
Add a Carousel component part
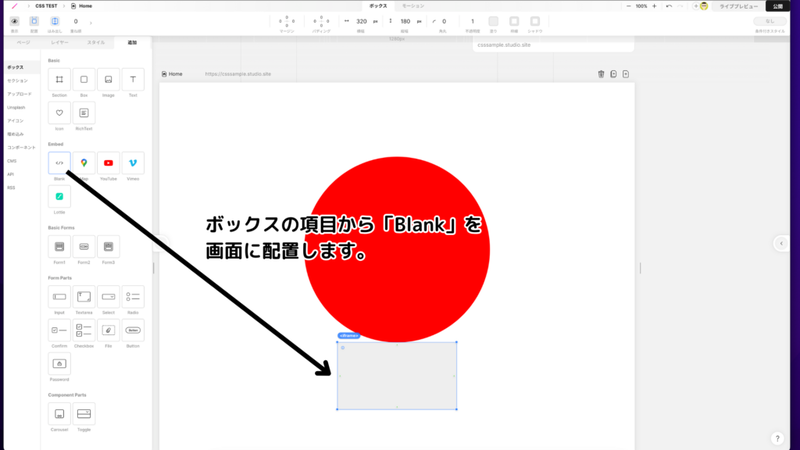click(x=59, y=414)
